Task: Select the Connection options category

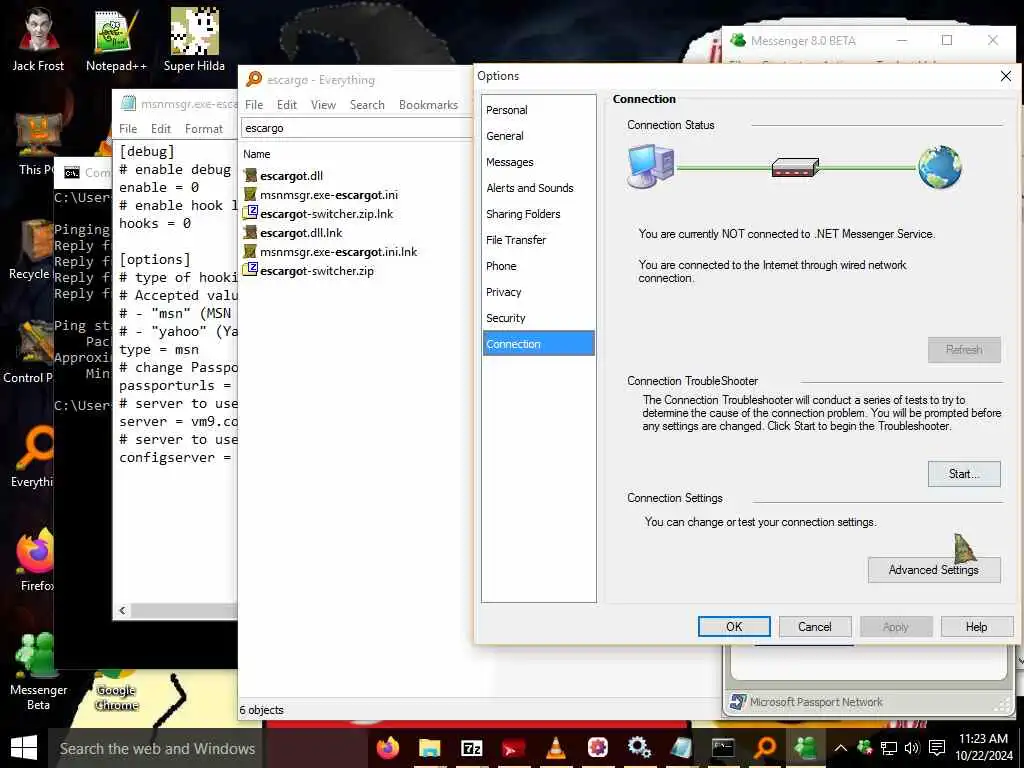Action: click(539, 344)
